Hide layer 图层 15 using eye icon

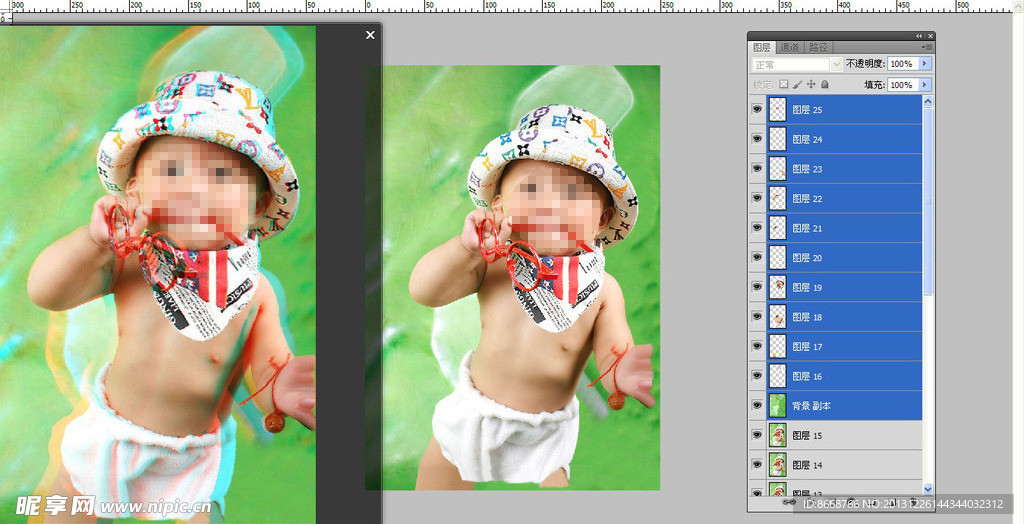[x=757, y=436]
